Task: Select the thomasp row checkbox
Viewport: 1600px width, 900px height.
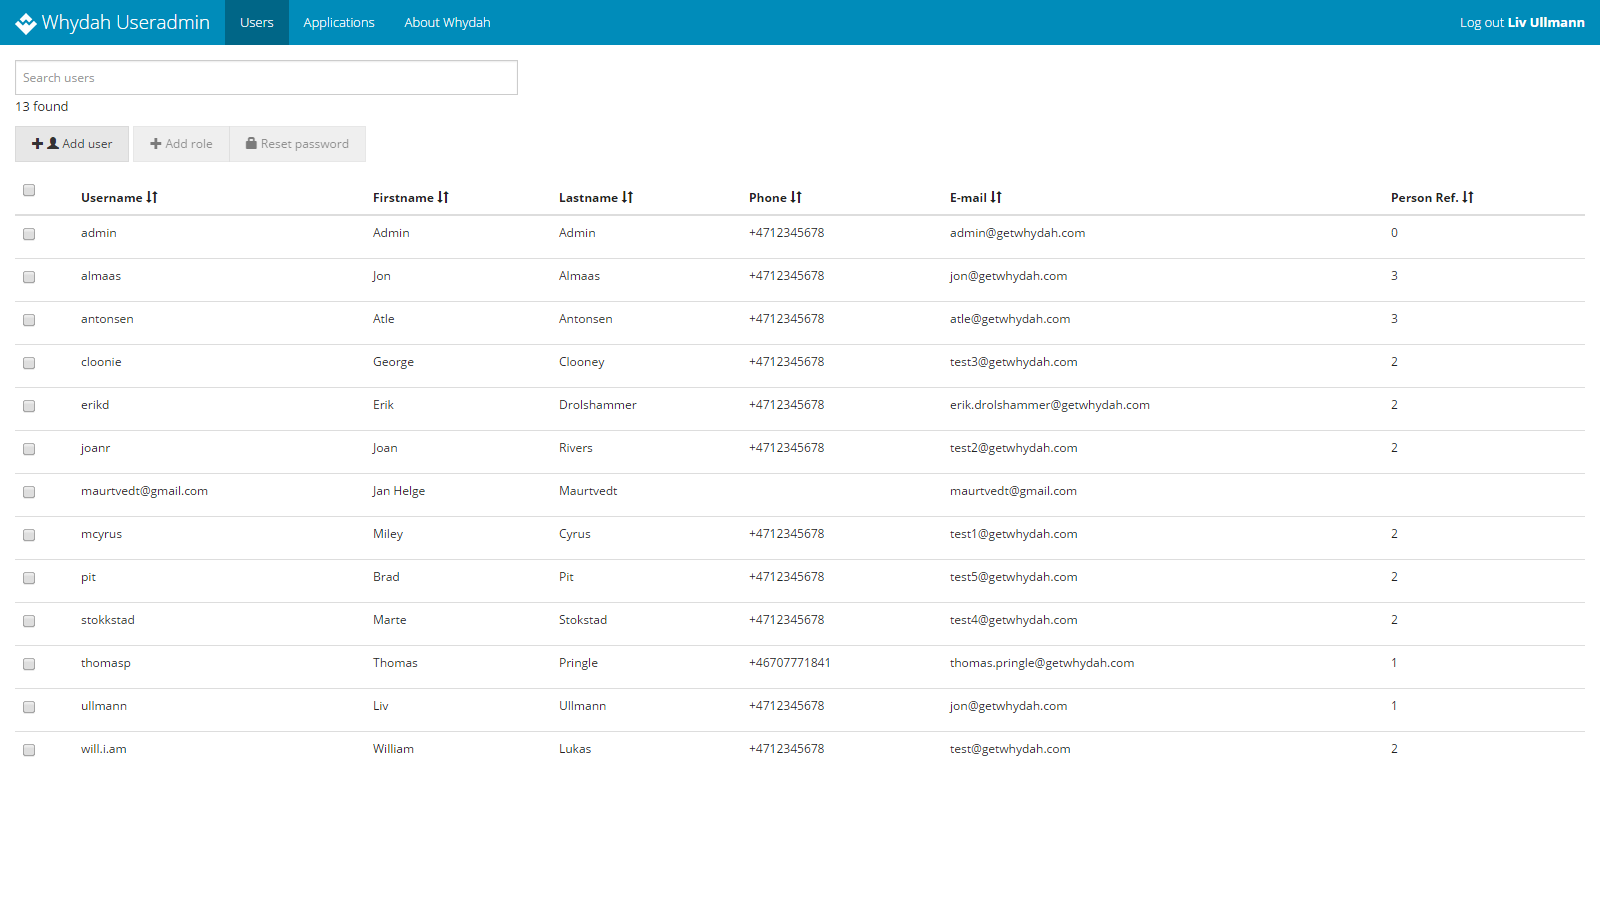Action: pos(29,664)
